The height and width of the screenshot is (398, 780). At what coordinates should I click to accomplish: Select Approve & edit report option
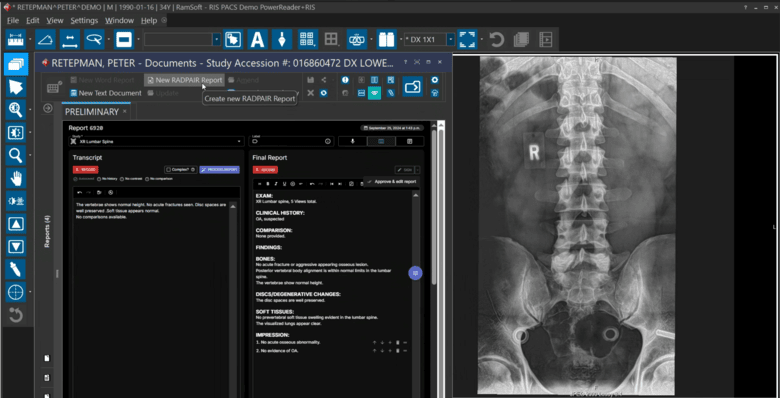tap(391, 182)
